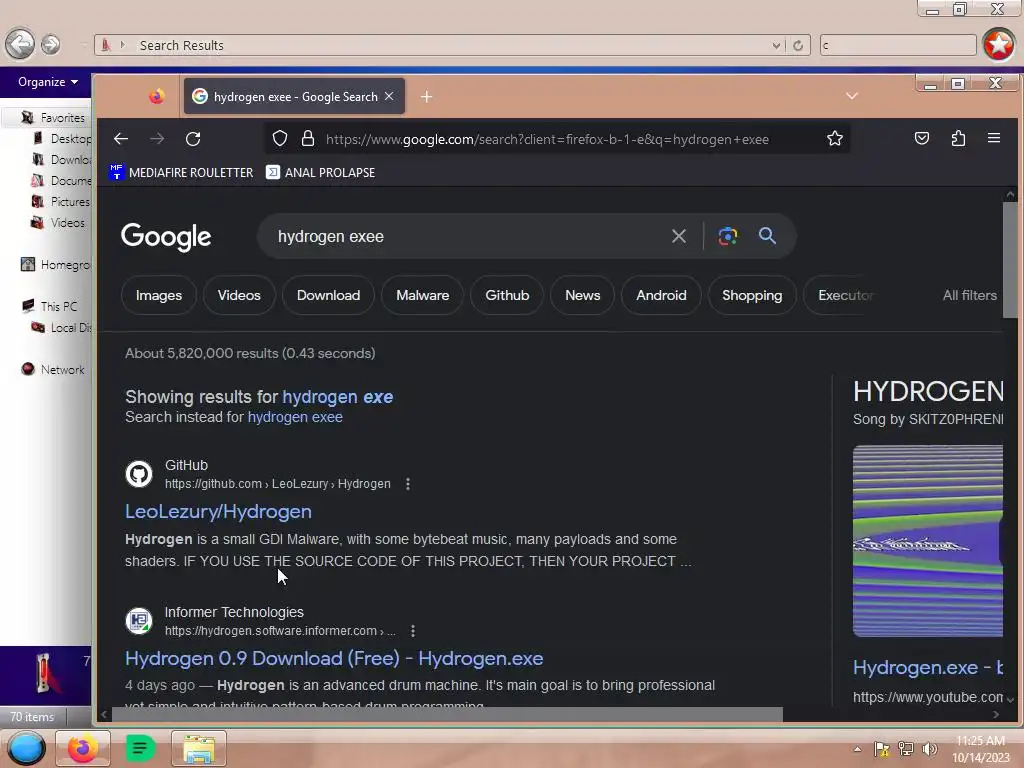Image resolution: width=1024 pixels, height=768 pixels.
Task: Open more options for GitHub result
Action: (x=408, y=484)
